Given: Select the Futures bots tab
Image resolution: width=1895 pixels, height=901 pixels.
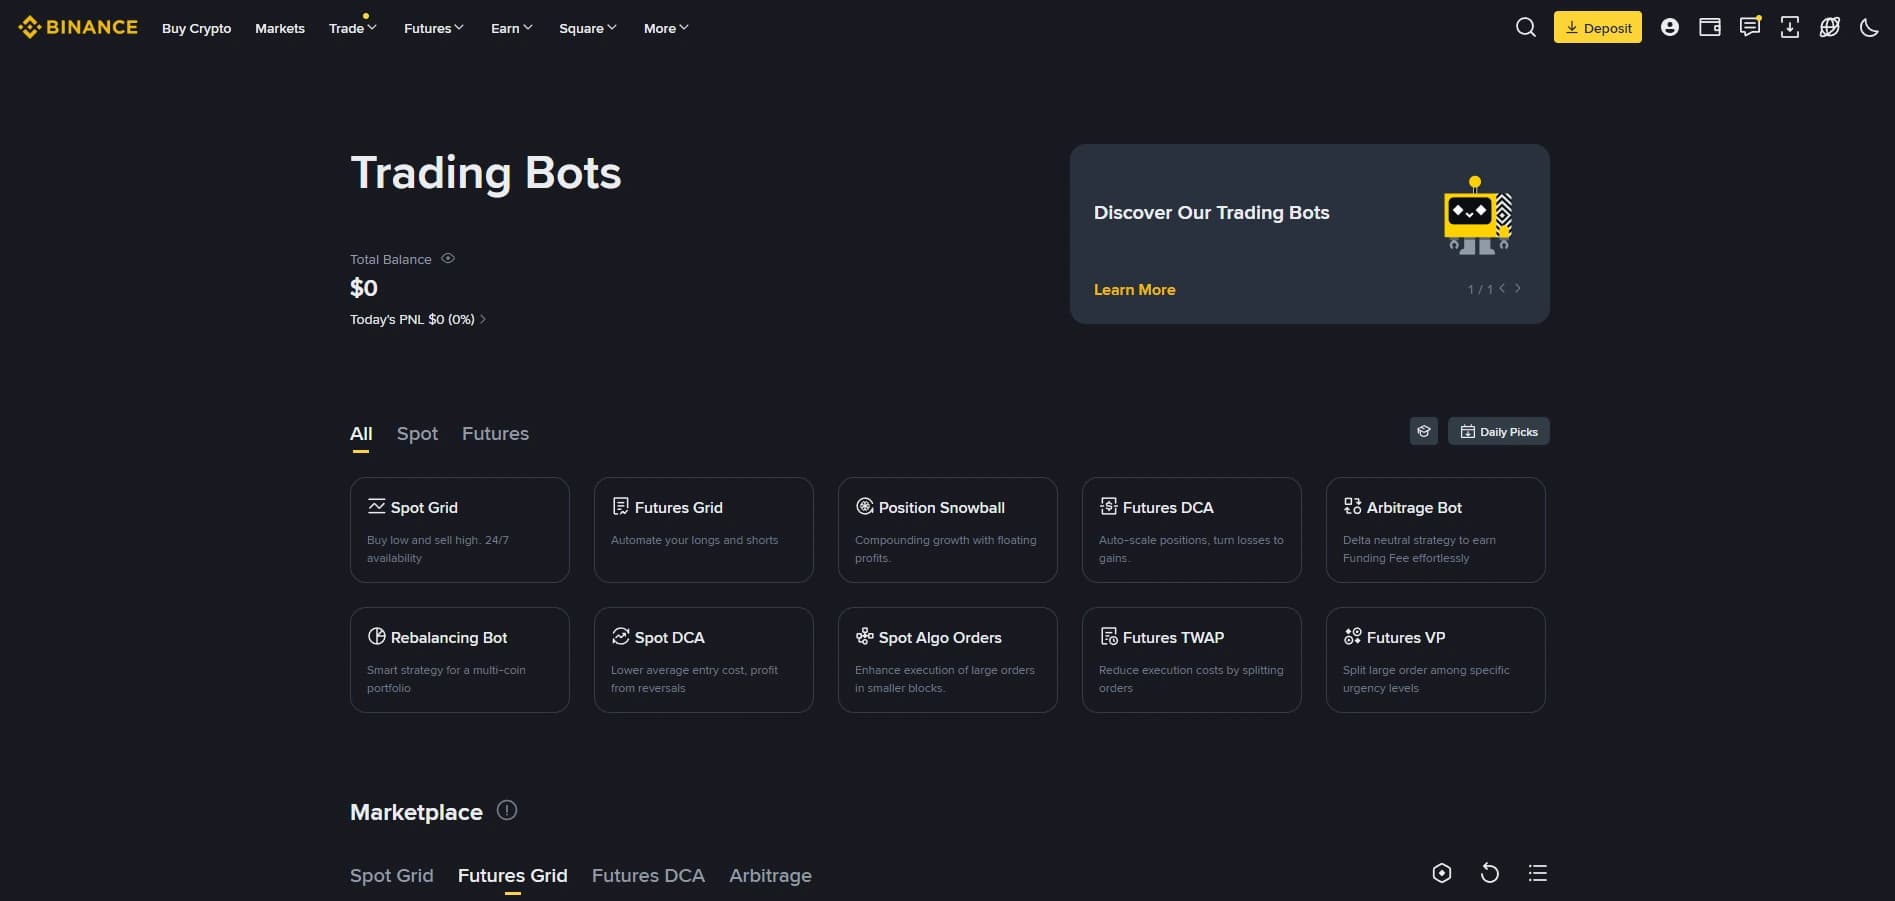Looking at the screenshot, I should (495, 433).
